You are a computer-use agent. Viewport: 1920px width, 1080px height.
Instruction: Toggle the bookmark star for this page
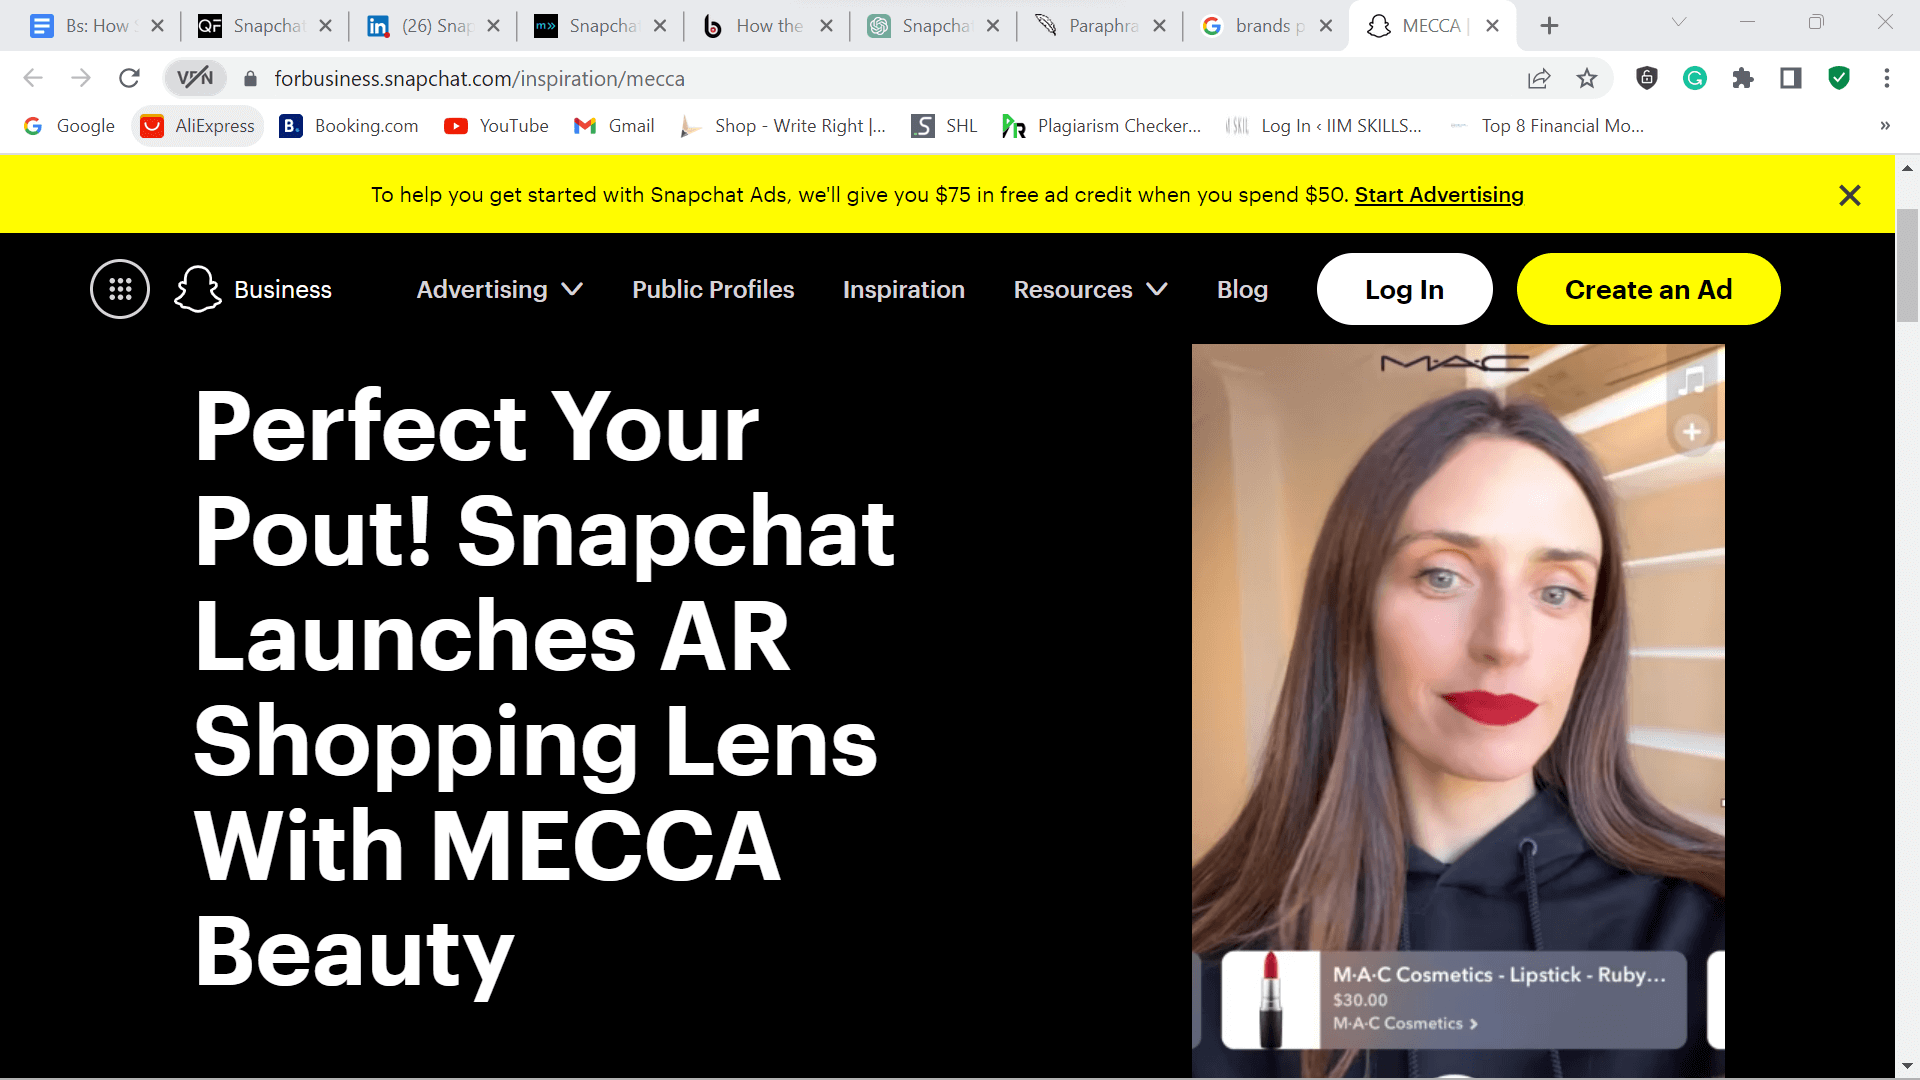click(1586, 78)
